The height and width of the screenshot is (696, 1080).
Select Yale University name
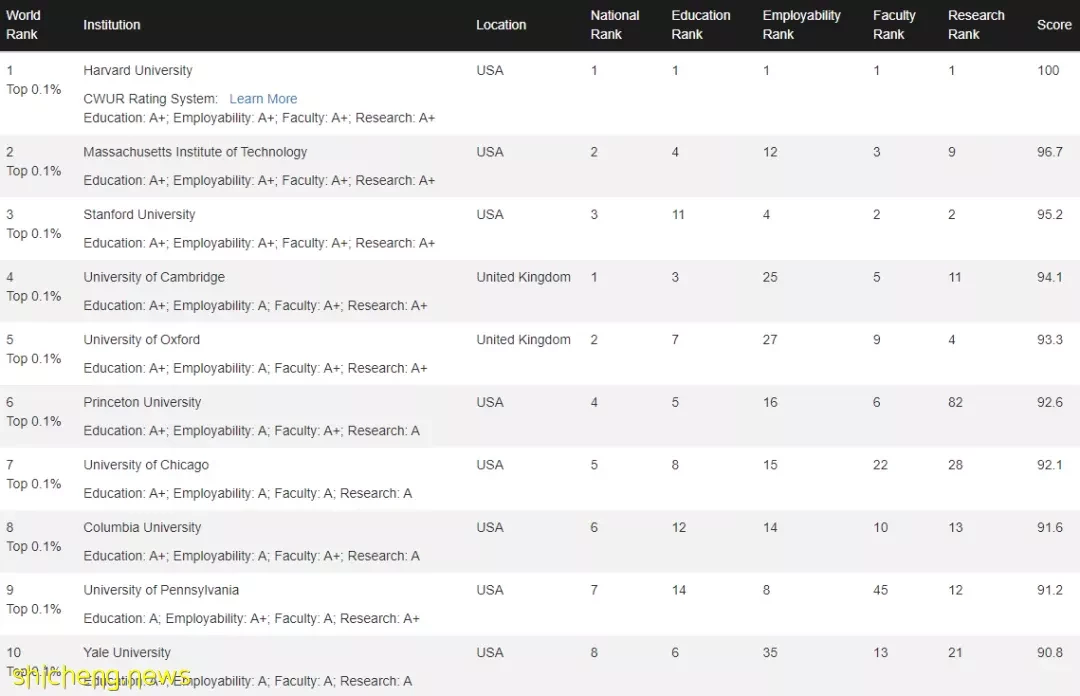coord(127,653)
